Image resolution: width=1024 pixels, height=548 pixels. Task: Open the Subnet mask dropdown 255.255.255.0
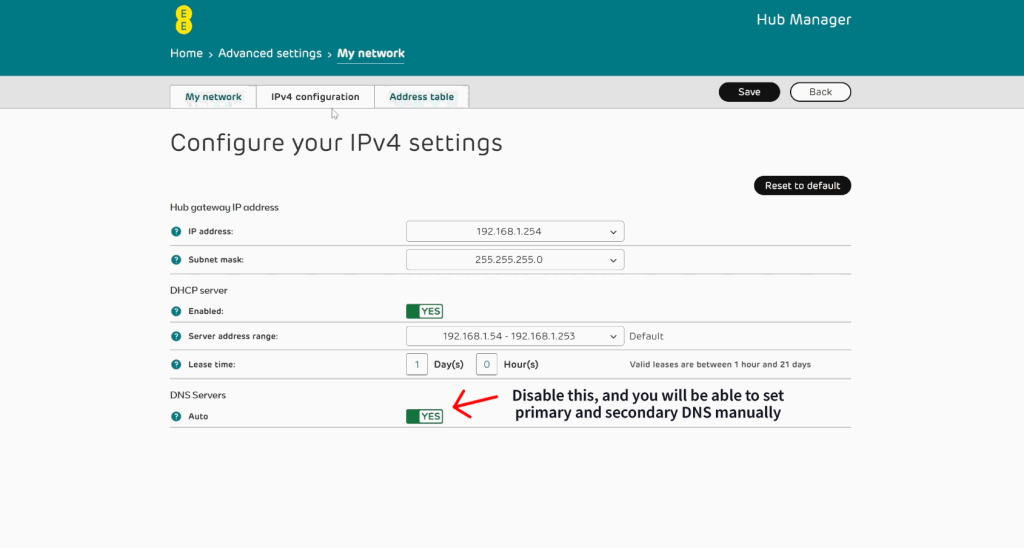pyautogui.click(x=515, y=259)
